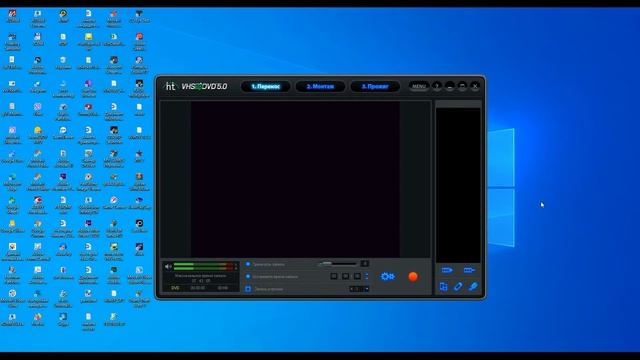Open the '2. Монтаж' tab
The image size is (640, 360).
point(320,87)
